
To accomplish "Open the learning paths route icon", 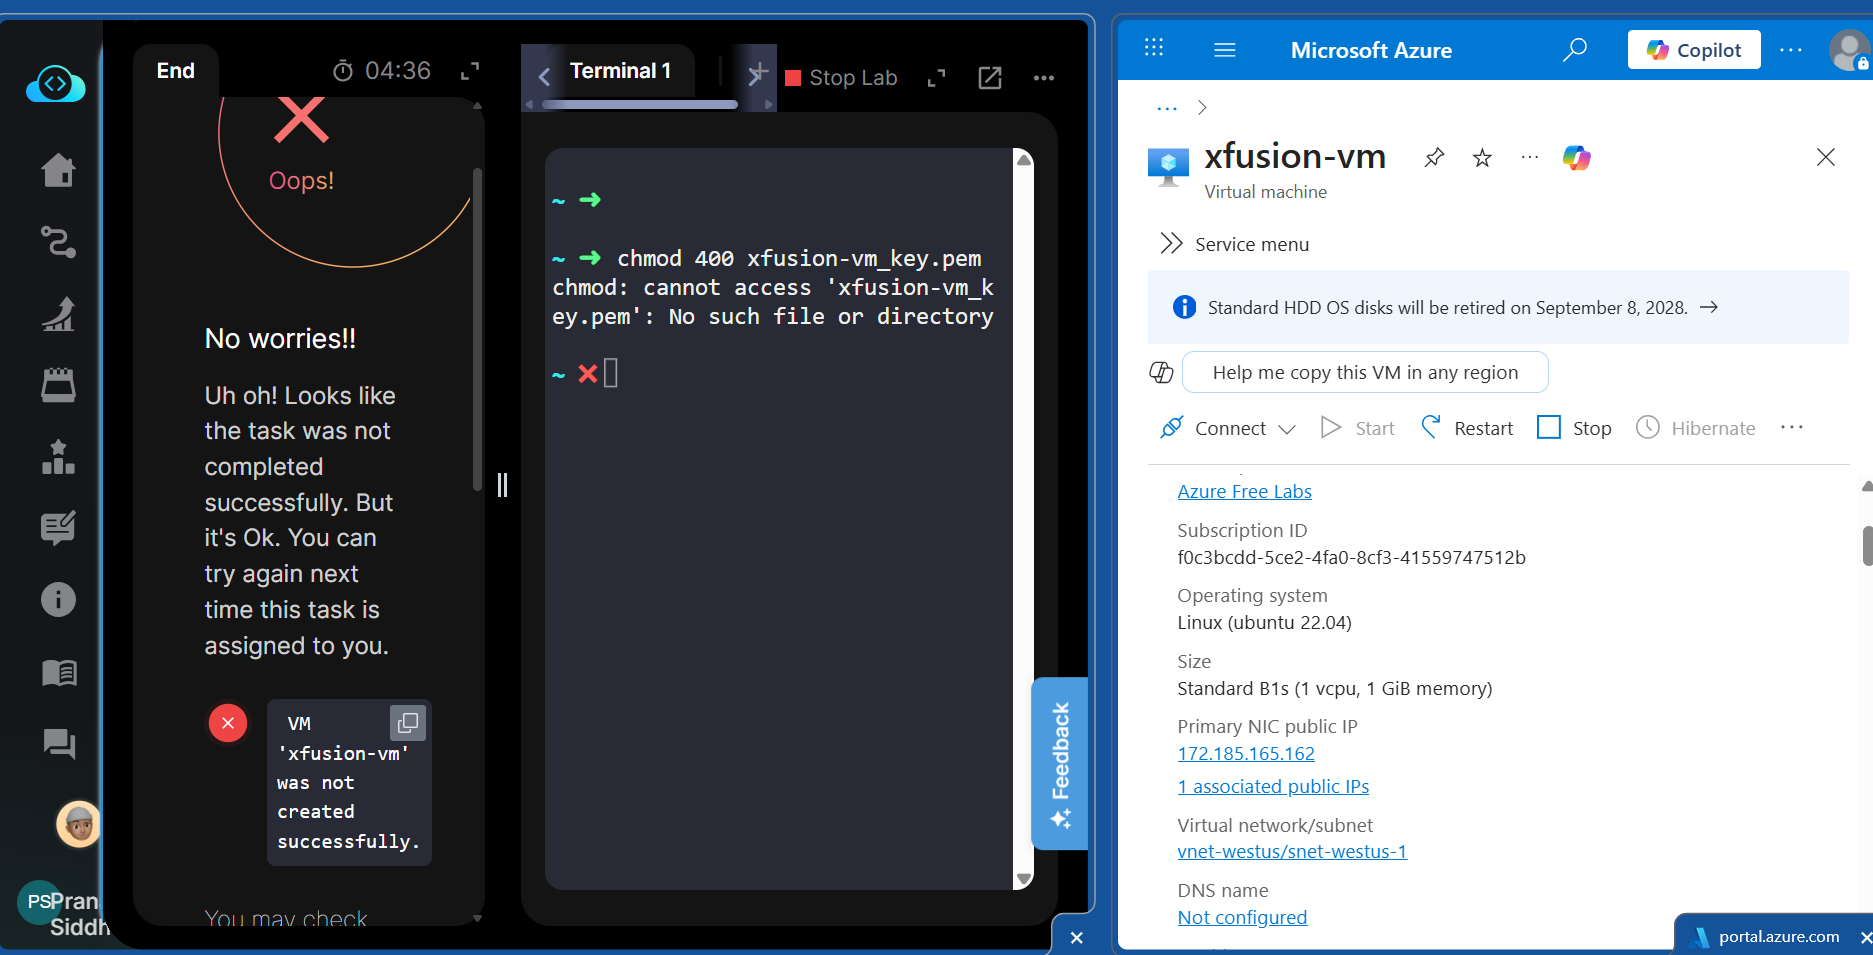I will [x=58, y=242].
